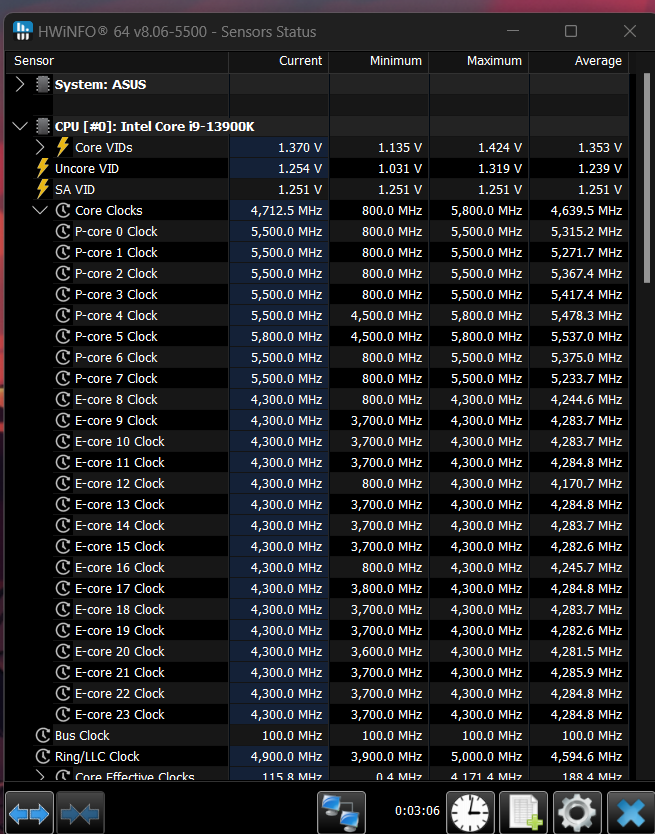Click the Average column header
Image resolution: width=655 pixels, height=834 pixels.
[579, 61]
